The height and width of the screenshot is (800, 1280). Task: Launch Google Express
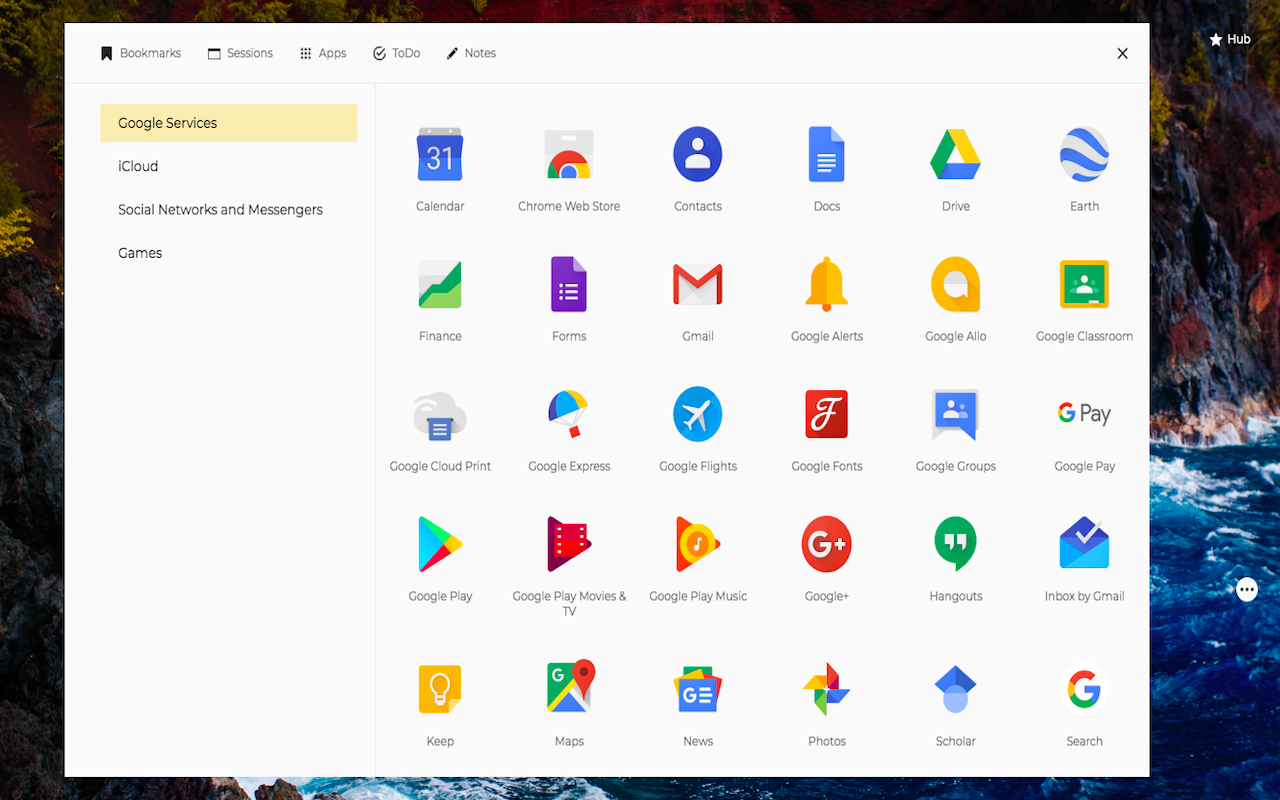pos(569,415)
